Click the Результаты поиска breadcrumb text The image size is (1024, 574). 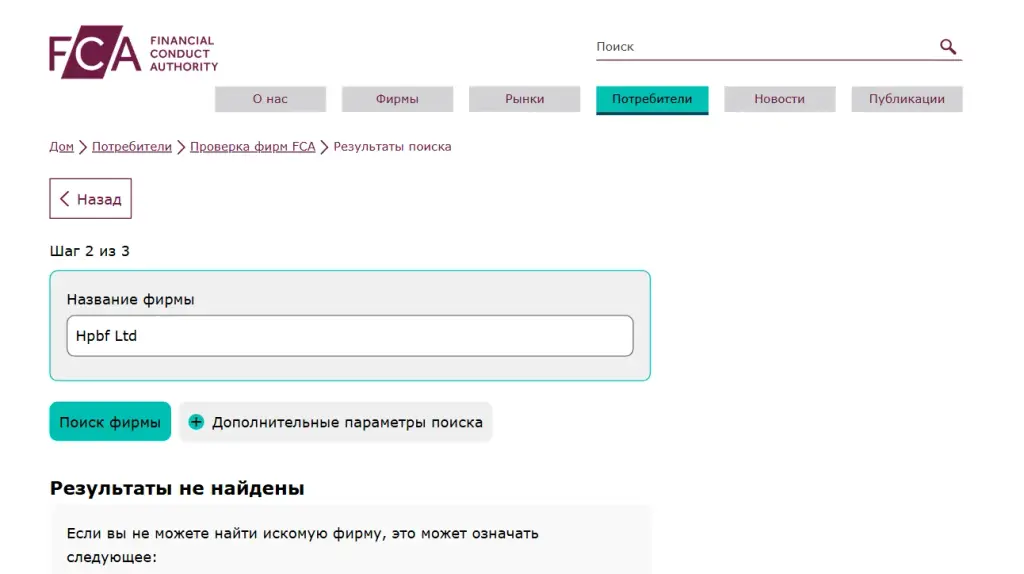click(392, 147)
